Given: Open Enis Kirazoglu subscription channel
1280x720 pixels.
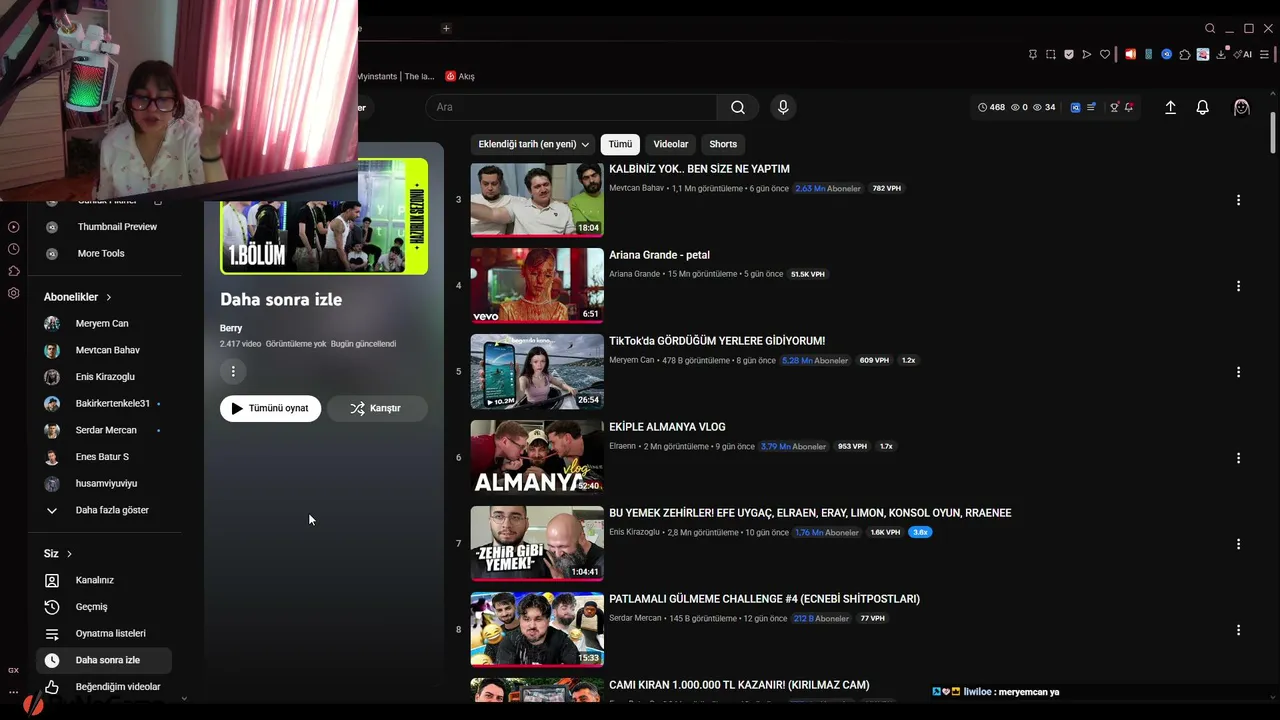Looking at the screenshot, I should coord(104,377).
